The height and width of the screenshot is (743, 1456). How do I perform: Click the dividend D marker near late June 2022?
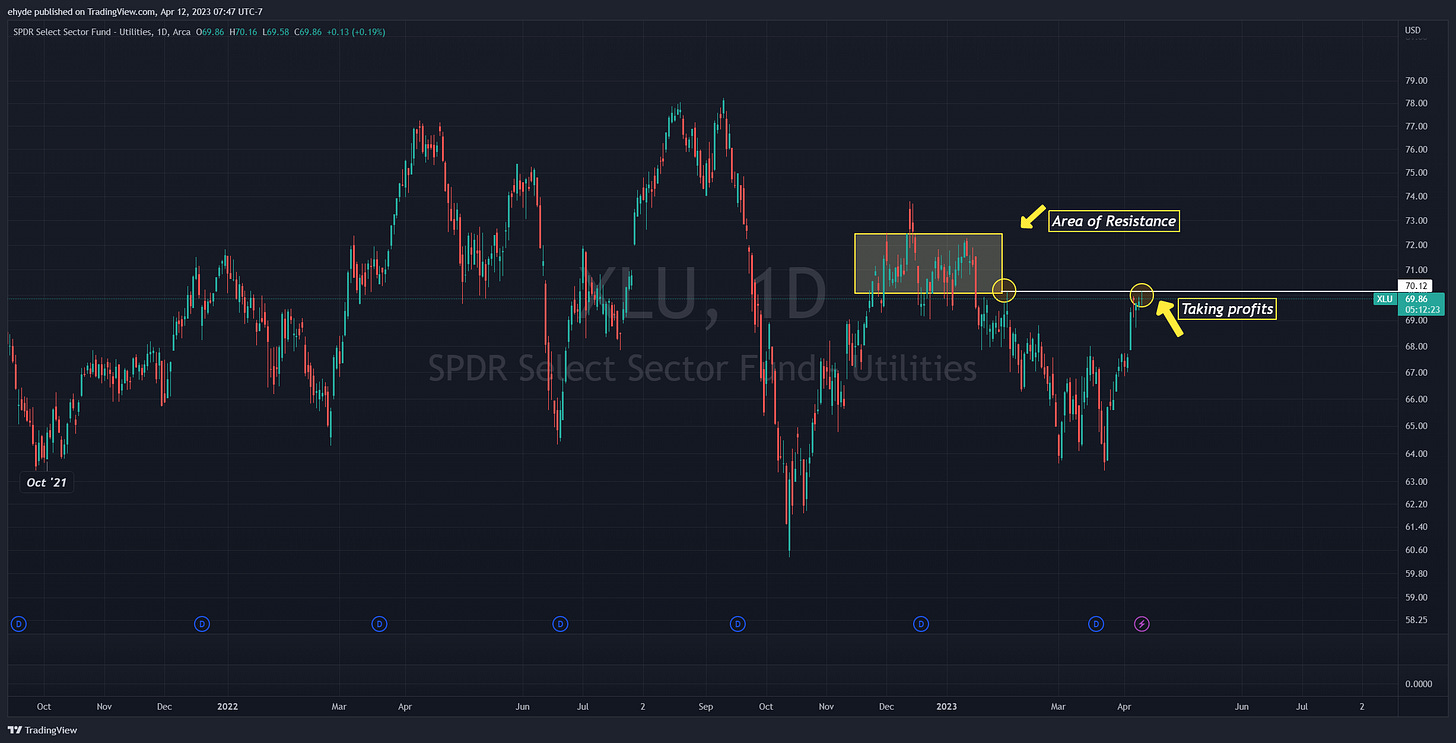560,624
